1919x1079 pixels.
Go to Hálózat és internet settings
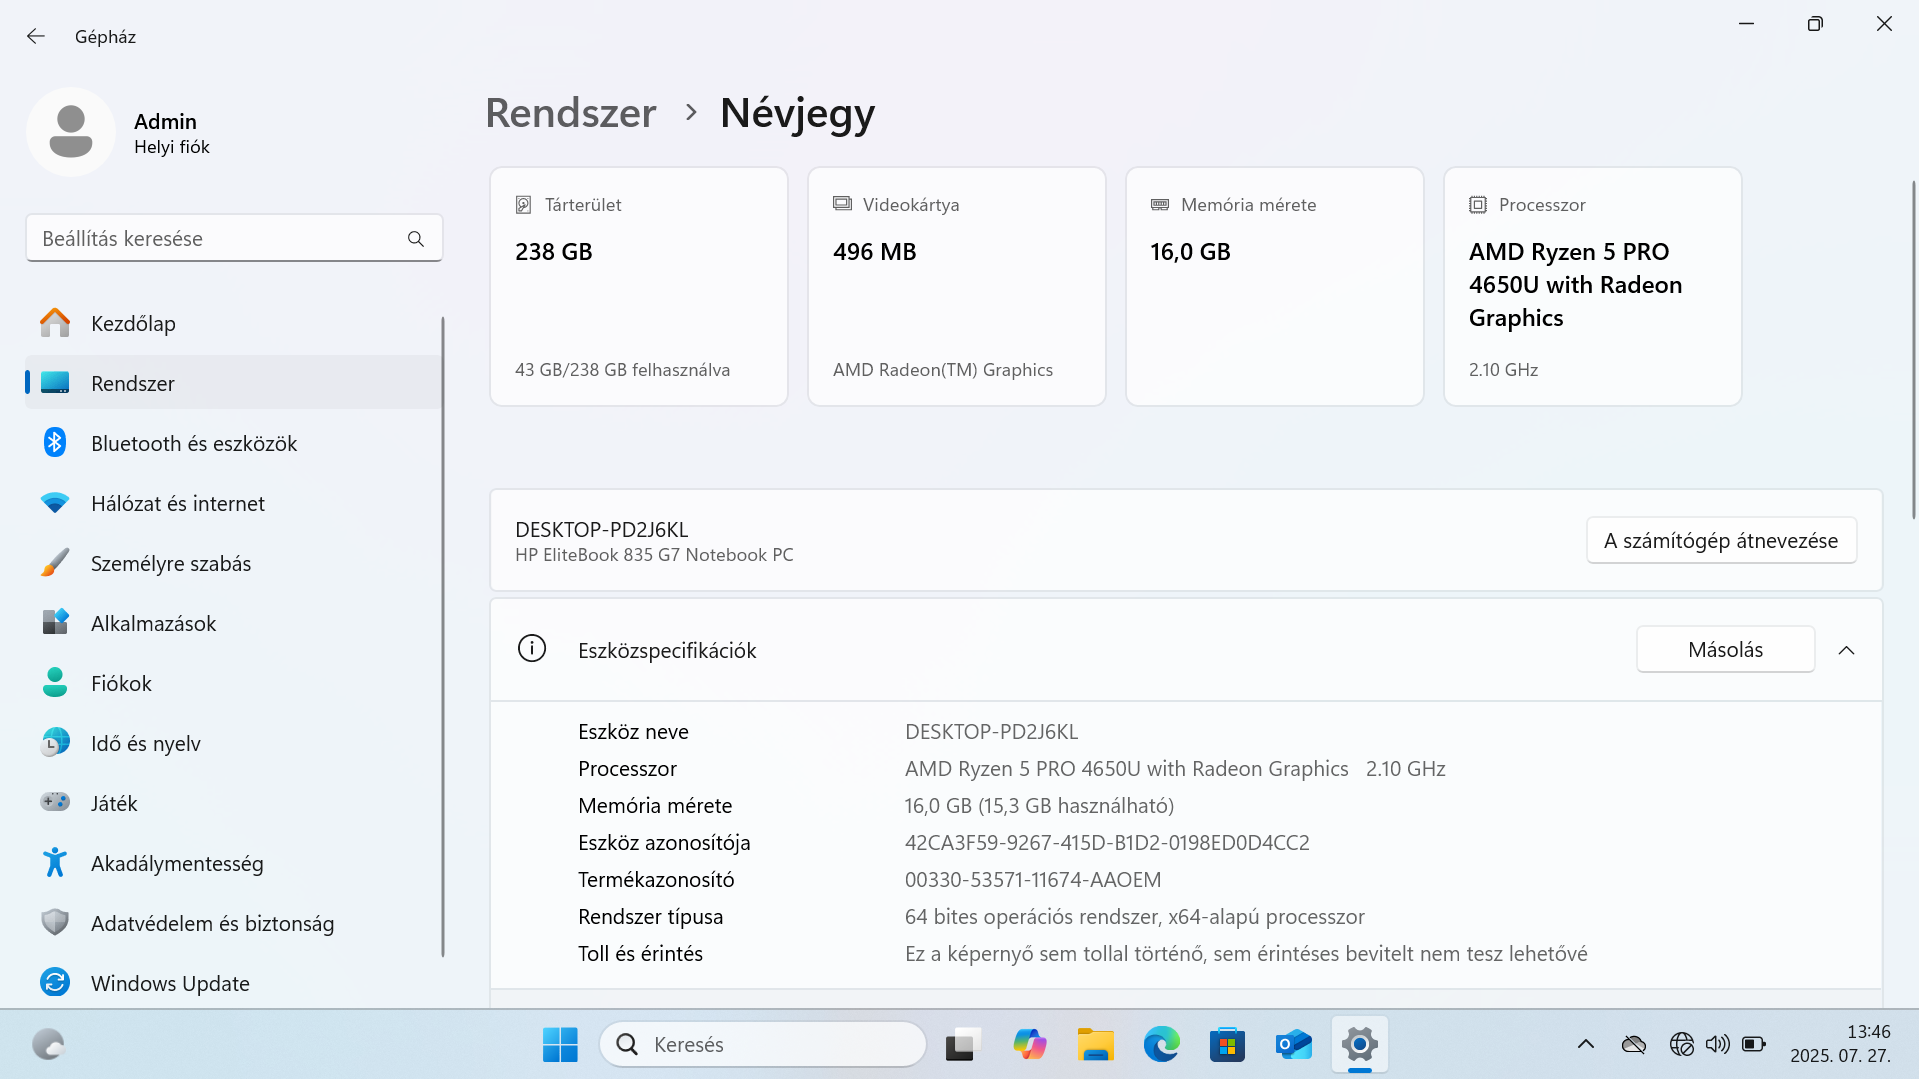(234, 503)
